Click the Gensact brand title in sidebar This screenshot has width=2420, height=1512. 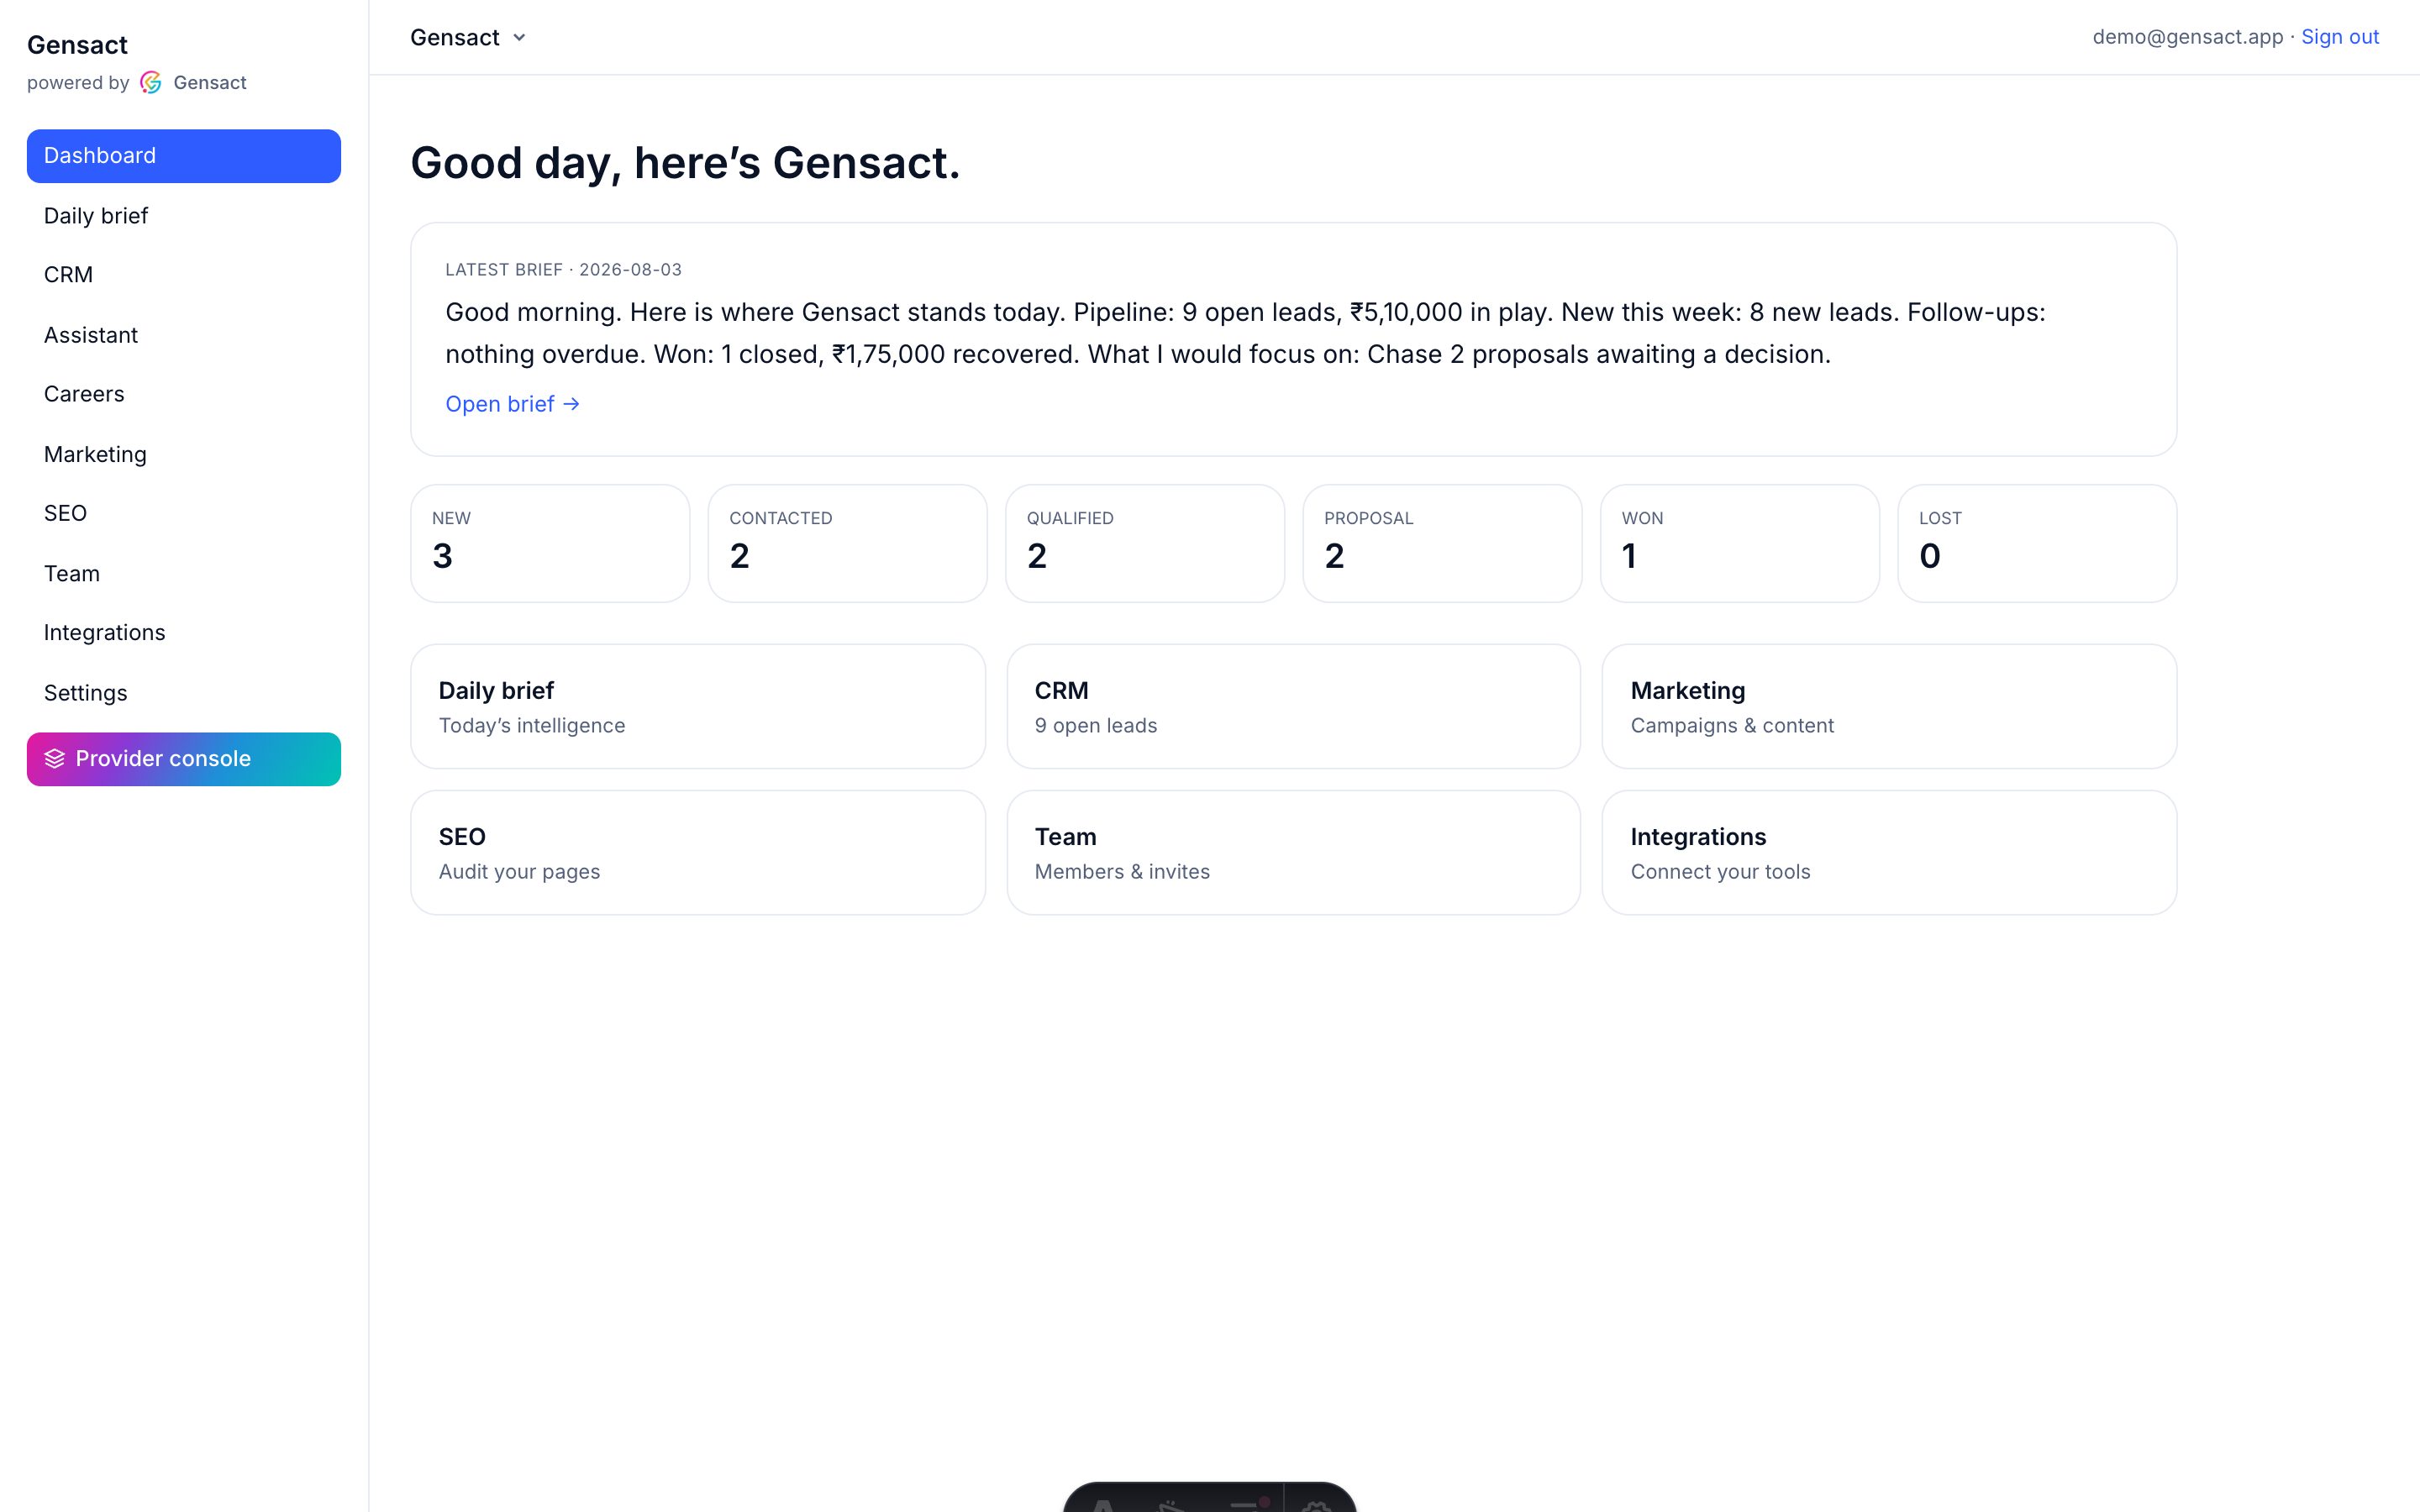coord(77,45)
